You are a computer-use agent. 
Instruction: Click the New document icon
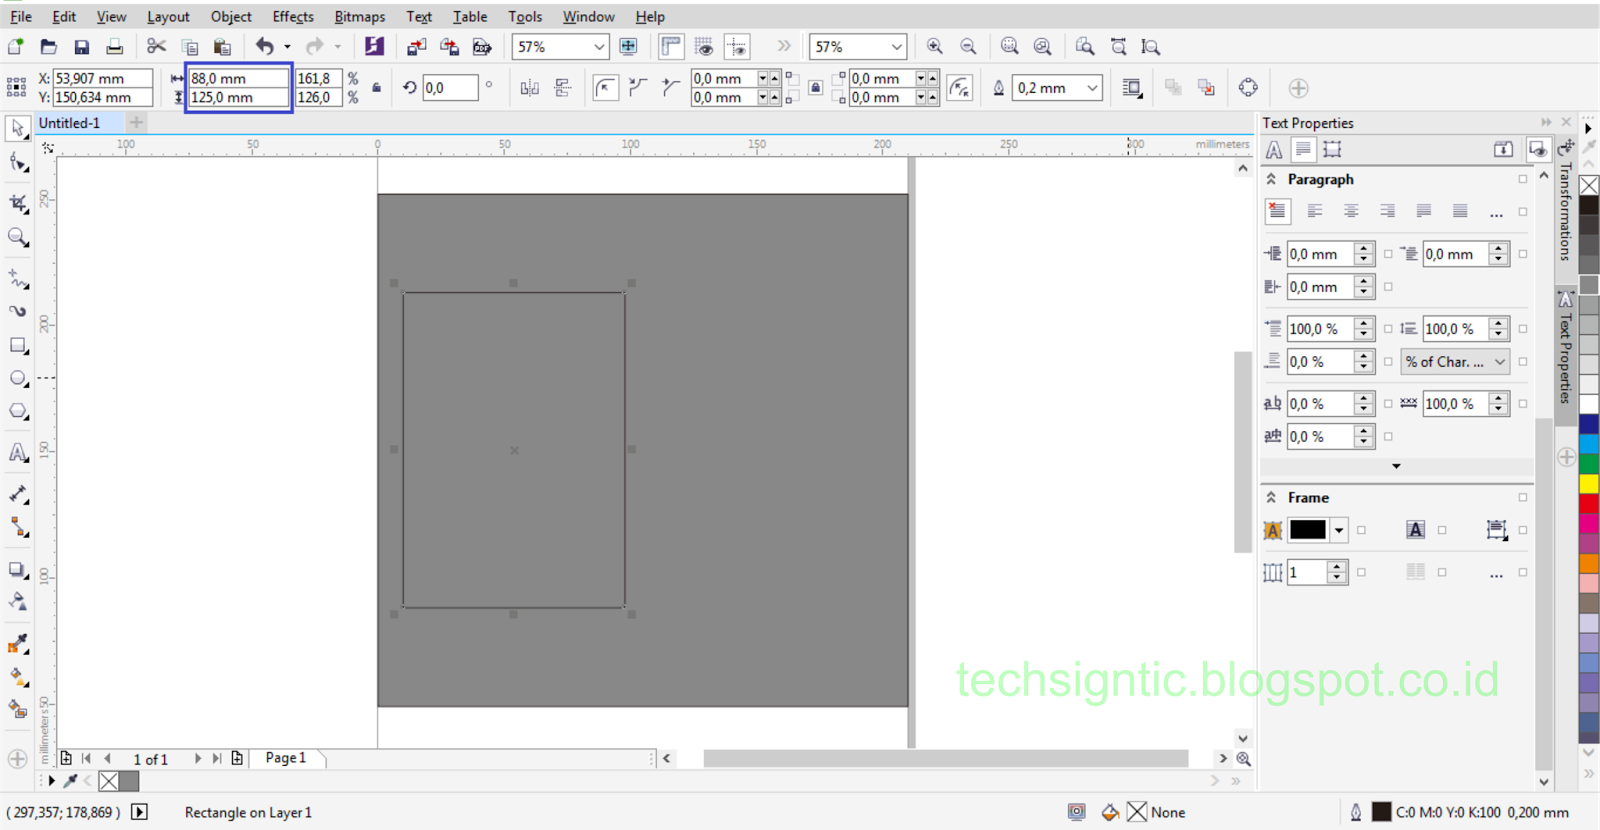[16, 46]
